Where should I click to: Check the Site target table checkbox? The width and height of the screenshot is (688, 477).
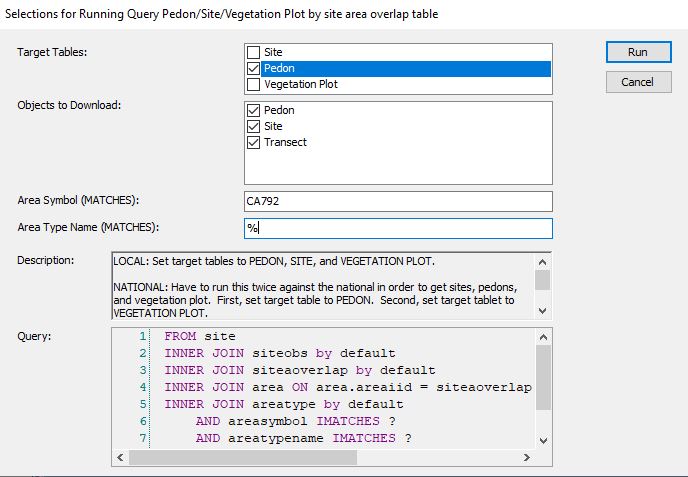254,52
